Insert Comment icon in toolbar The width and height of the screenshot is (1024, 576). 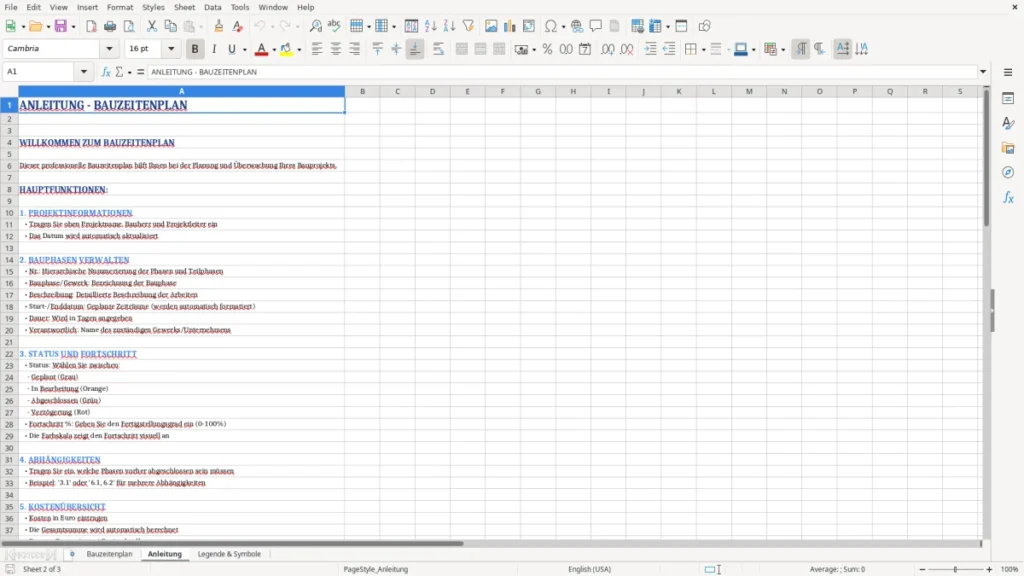[596, 26]
